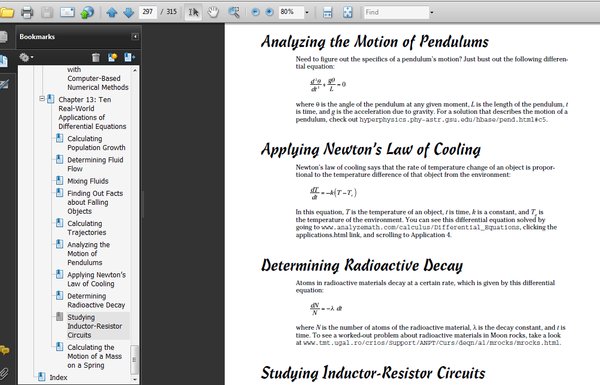Click the bookmarks panel scrollbar thumb
Image resolution: width=600 pixels, height=385 pixels.
(135, 360)
